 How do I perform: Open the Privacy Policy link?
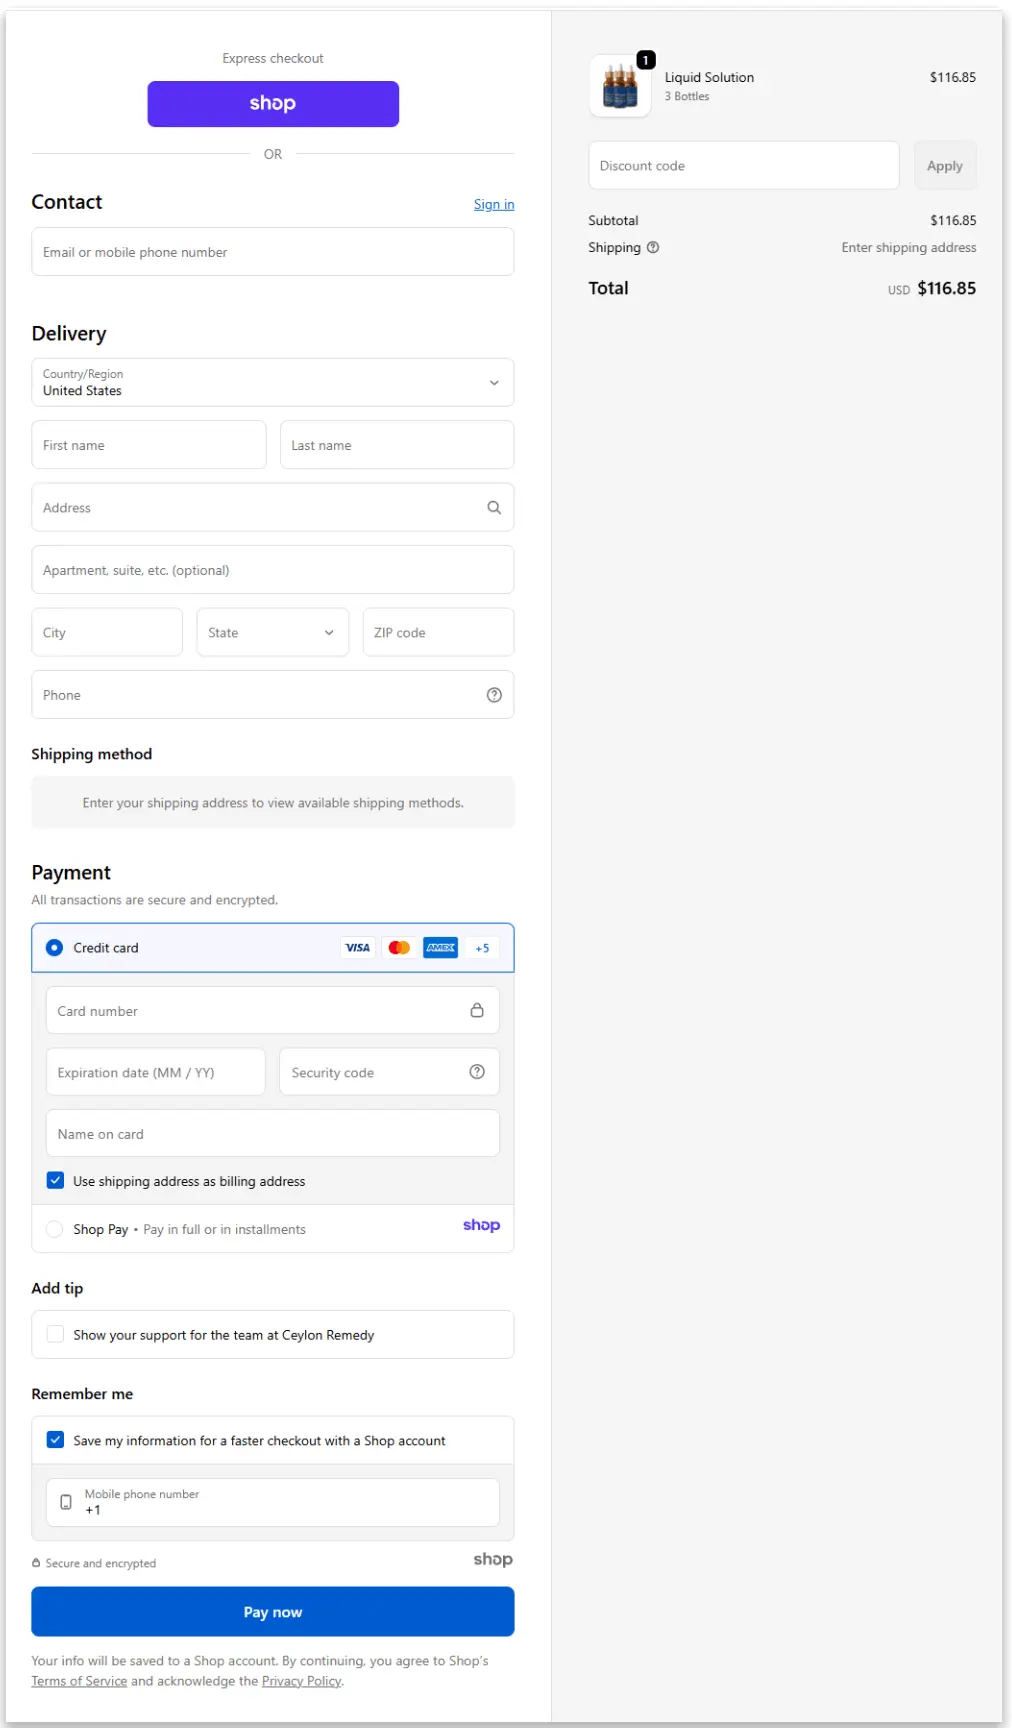(301, 1681)
